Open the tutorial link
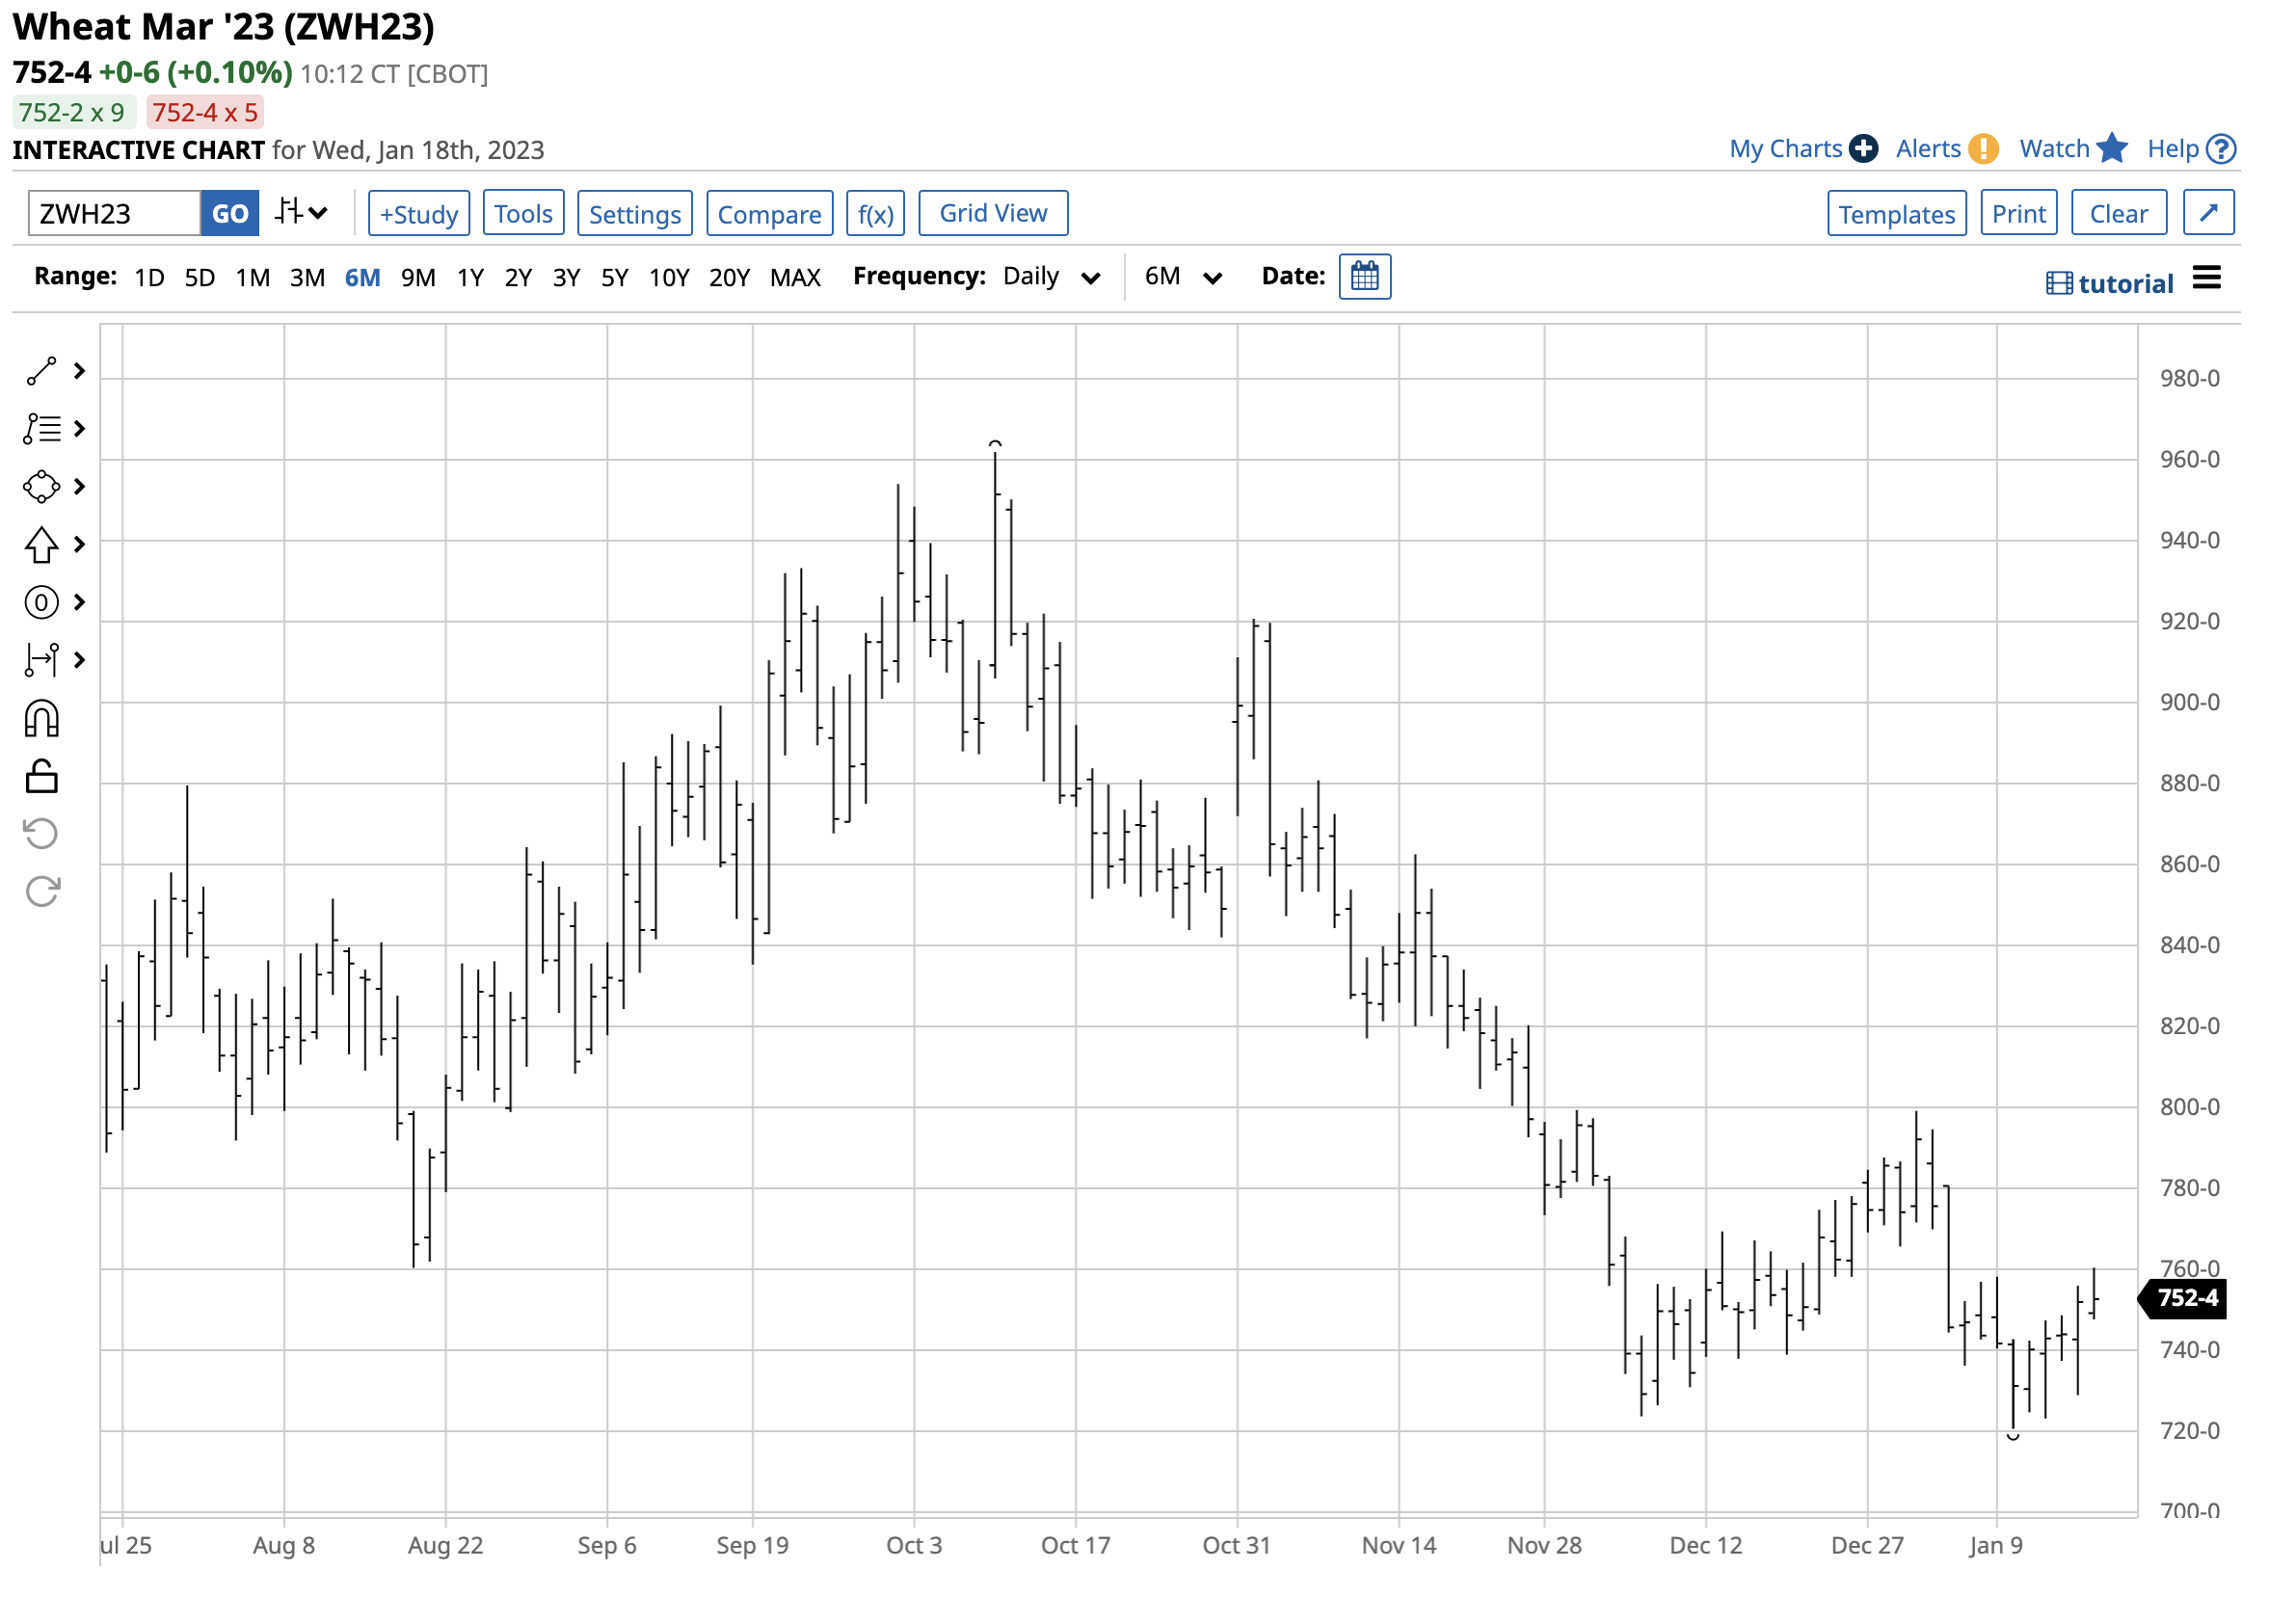2296x1623 pixels. tap(2110, 284)
